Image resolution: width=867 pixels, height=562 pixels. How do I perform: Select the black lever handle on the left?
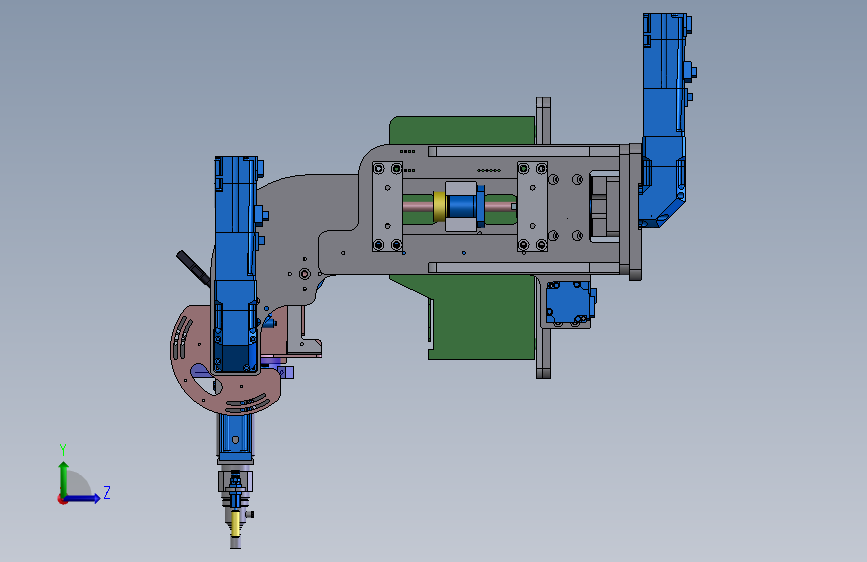(193, 268)
